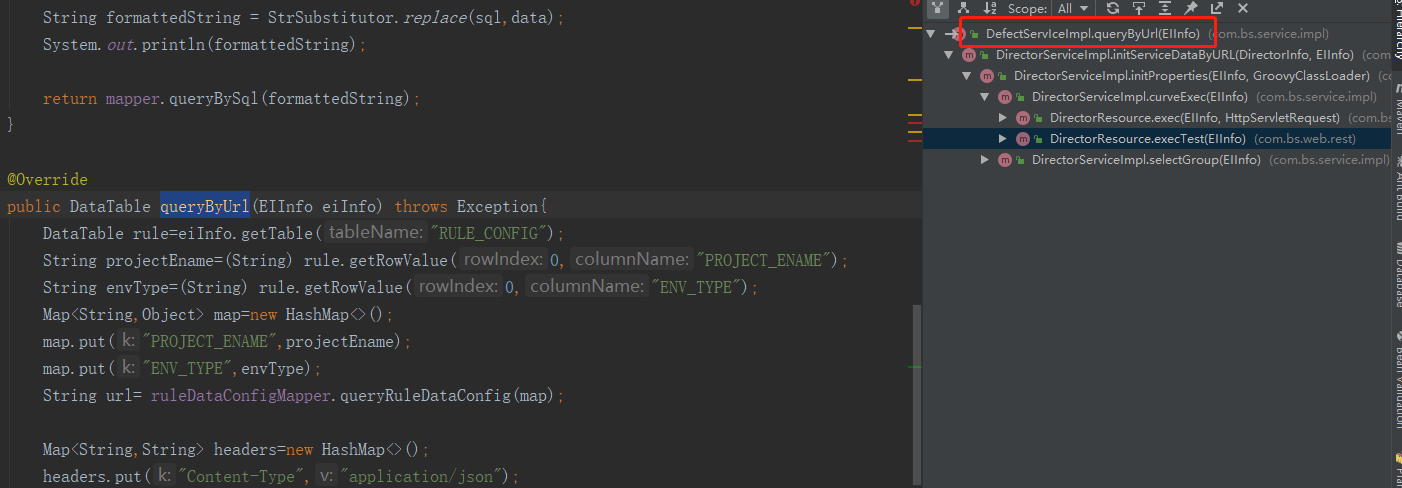This screenshot has width=1402, height=488.
Task: Expand all hierarchy nodes icon
Action: click(1165, 8)
